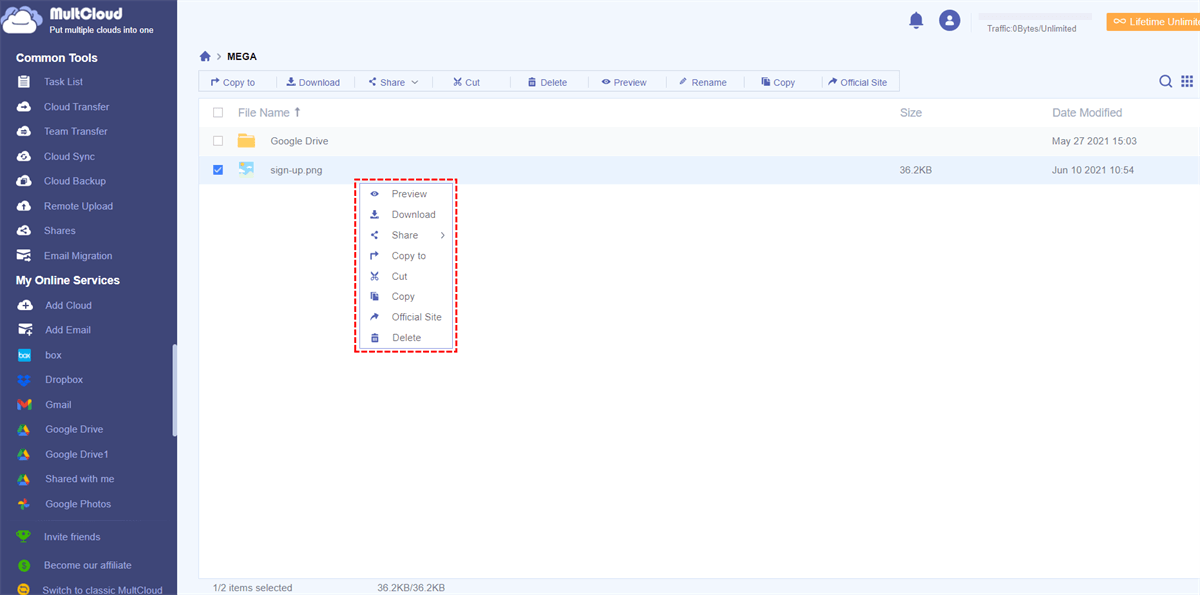The height and width of the screenshot is (595, 1200).
Task: Click Rename toolbar button
Action: [703, 82]
